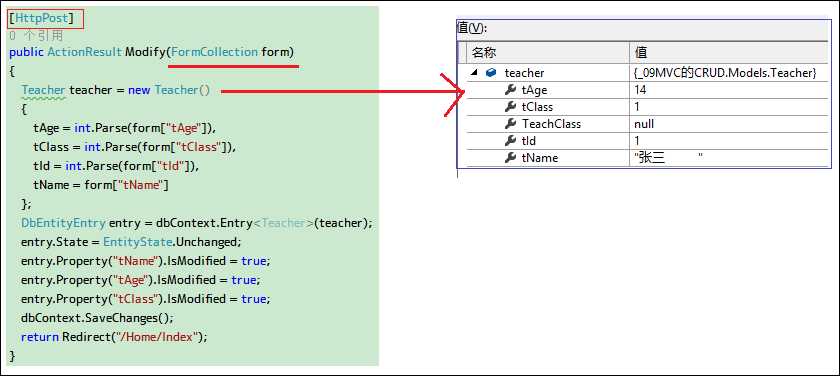Click the wrench icon beside tName
The image size is (840, 376).
(510, 158)
